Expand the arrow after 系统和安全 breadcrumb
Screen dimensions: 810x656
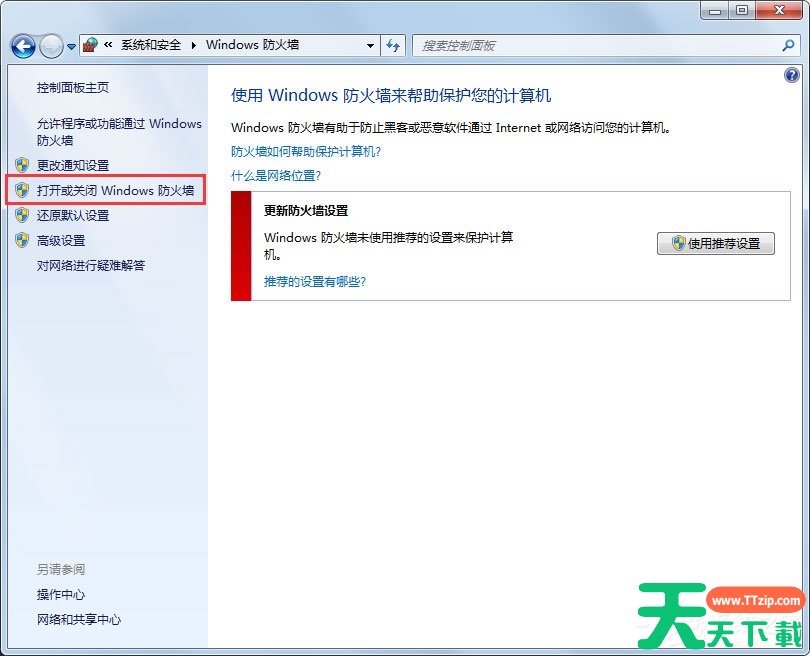coord(196,45)
